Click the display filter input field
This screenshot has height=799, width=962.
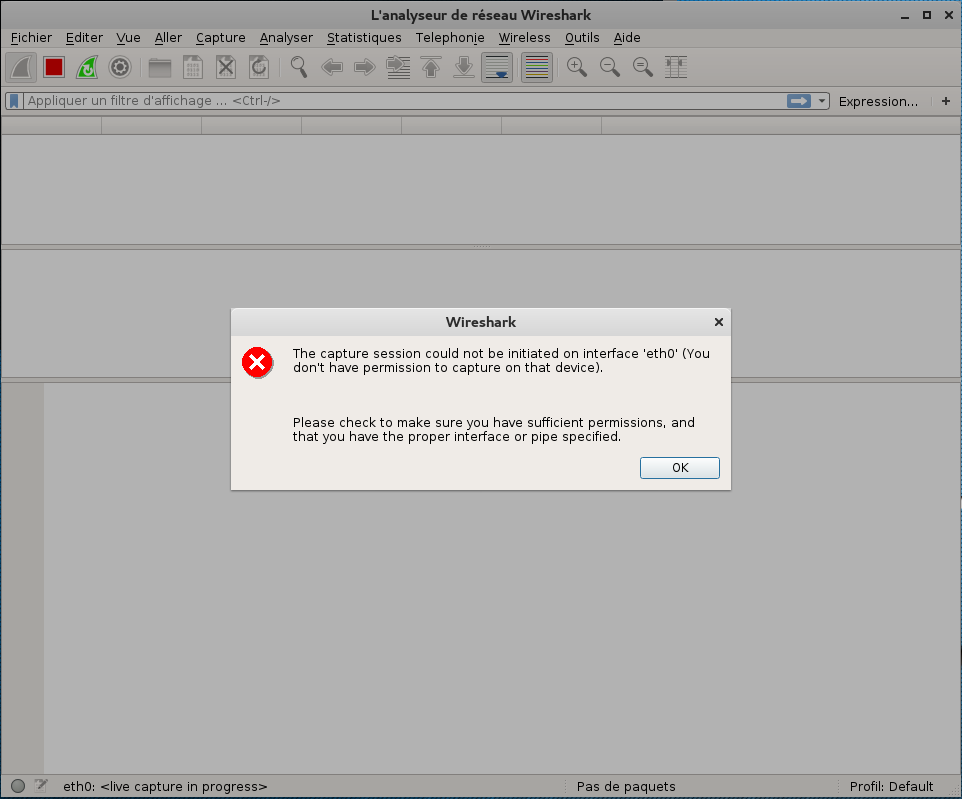[x=400, y=101]
